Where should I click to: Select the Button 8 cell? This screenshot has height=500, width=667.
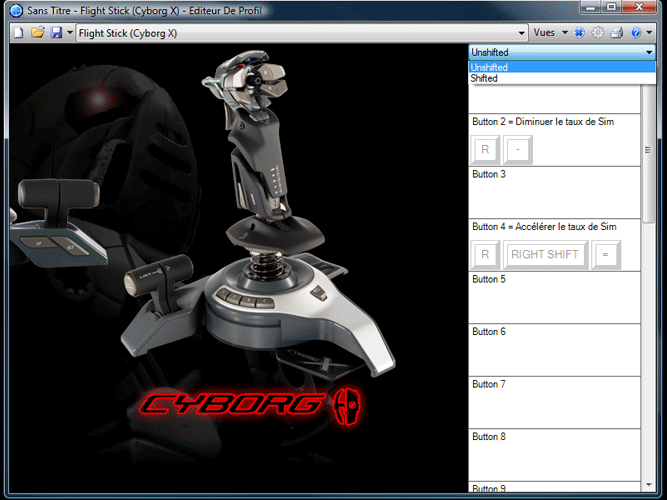tap(555, 455)
